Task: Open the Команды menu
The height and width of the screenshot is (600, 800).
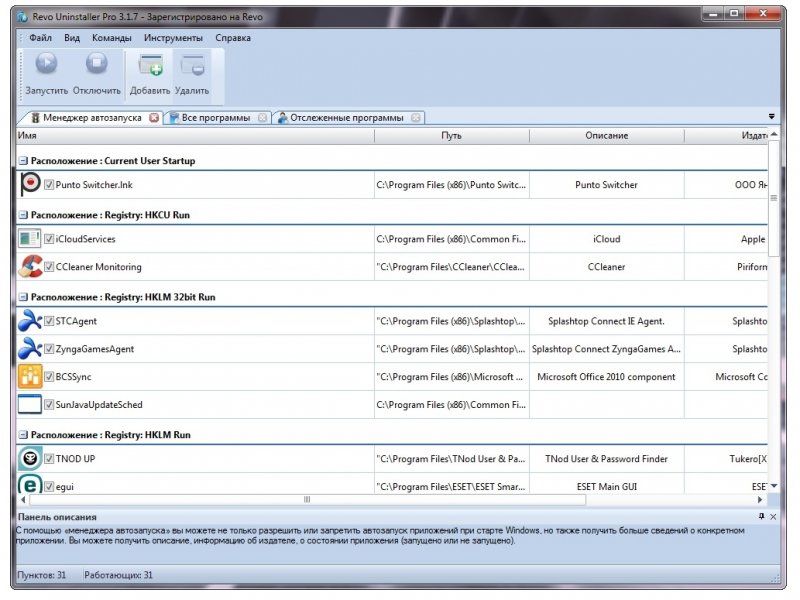Action: [112, 38]
